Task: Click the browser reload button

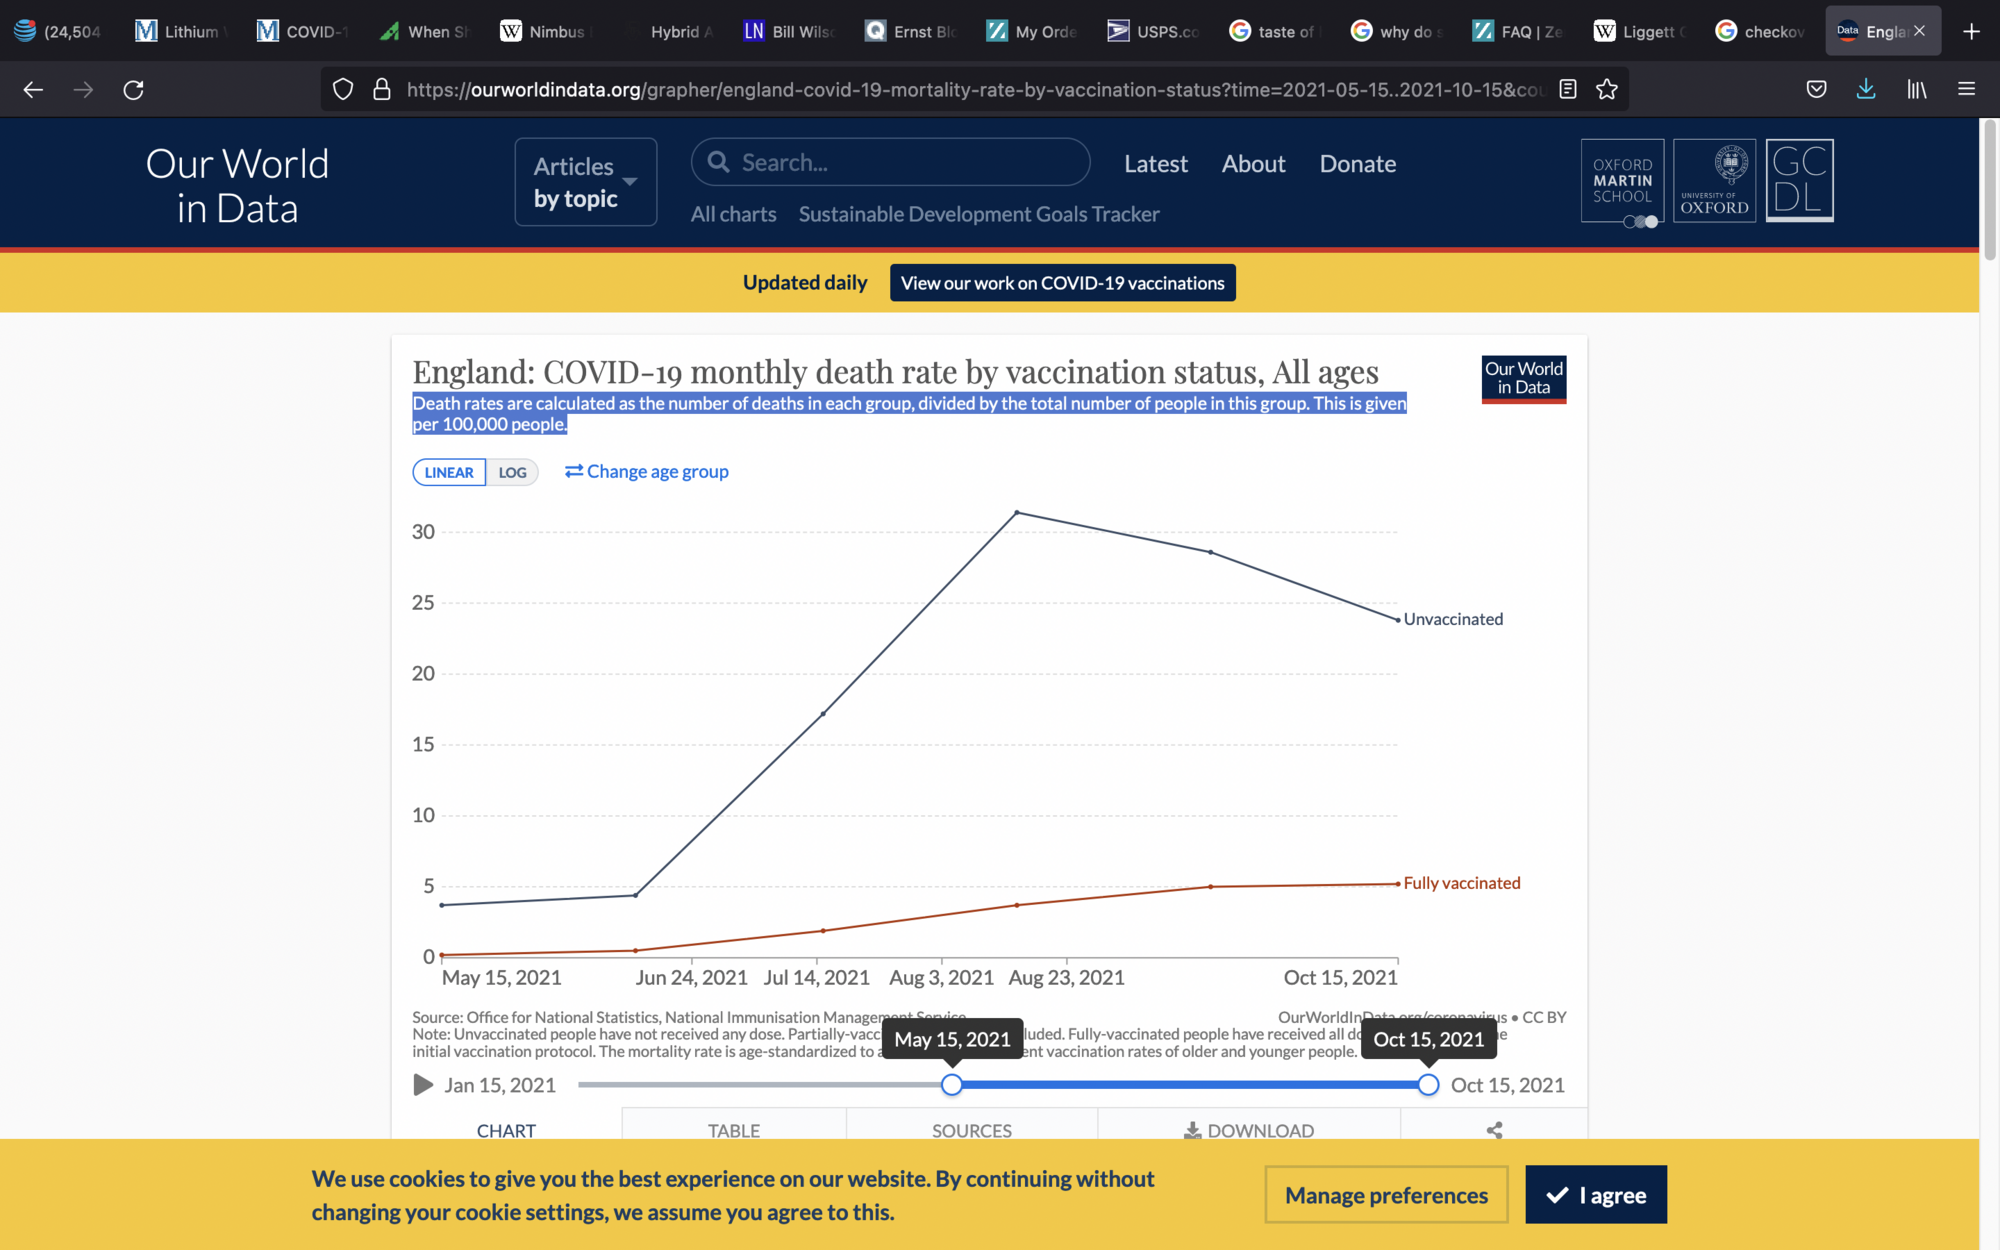Action: click(133, 90)
